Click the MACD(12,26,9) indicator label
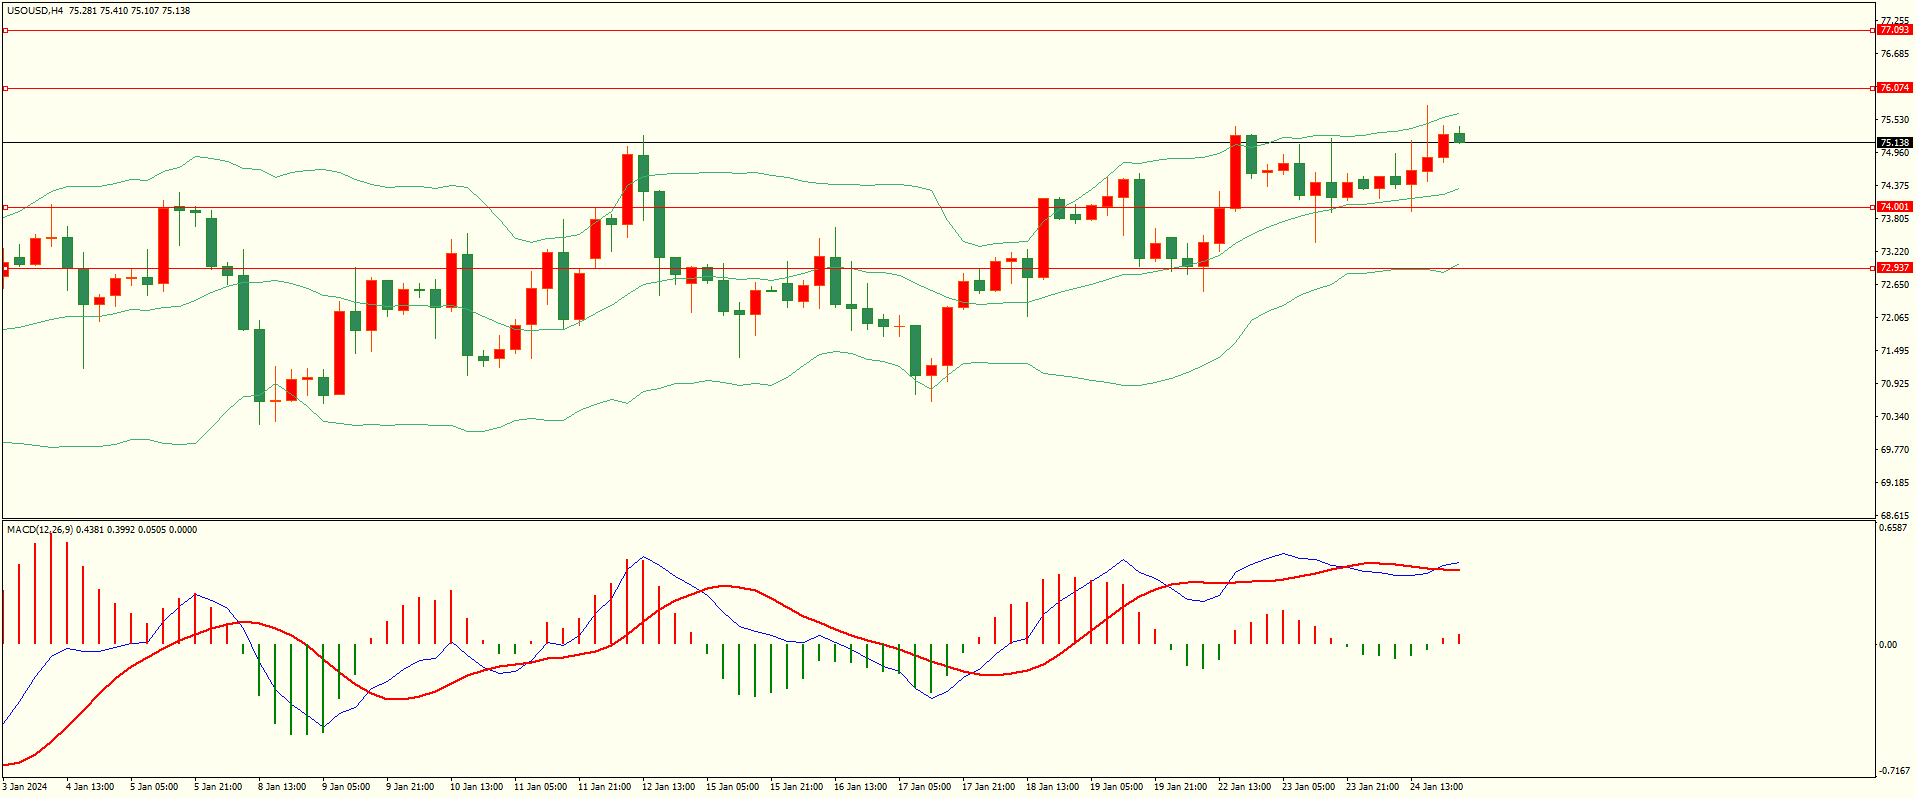 [x=39, y=529]
